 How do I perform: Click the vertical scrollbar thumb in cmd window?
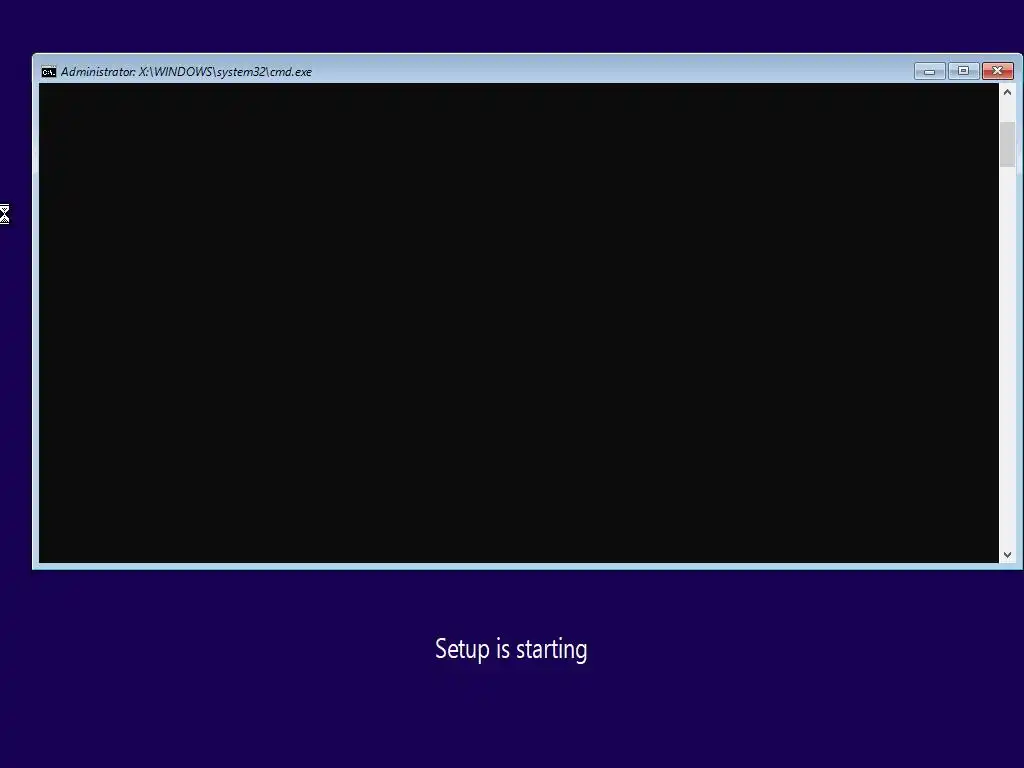click(x=1007, y=144)
